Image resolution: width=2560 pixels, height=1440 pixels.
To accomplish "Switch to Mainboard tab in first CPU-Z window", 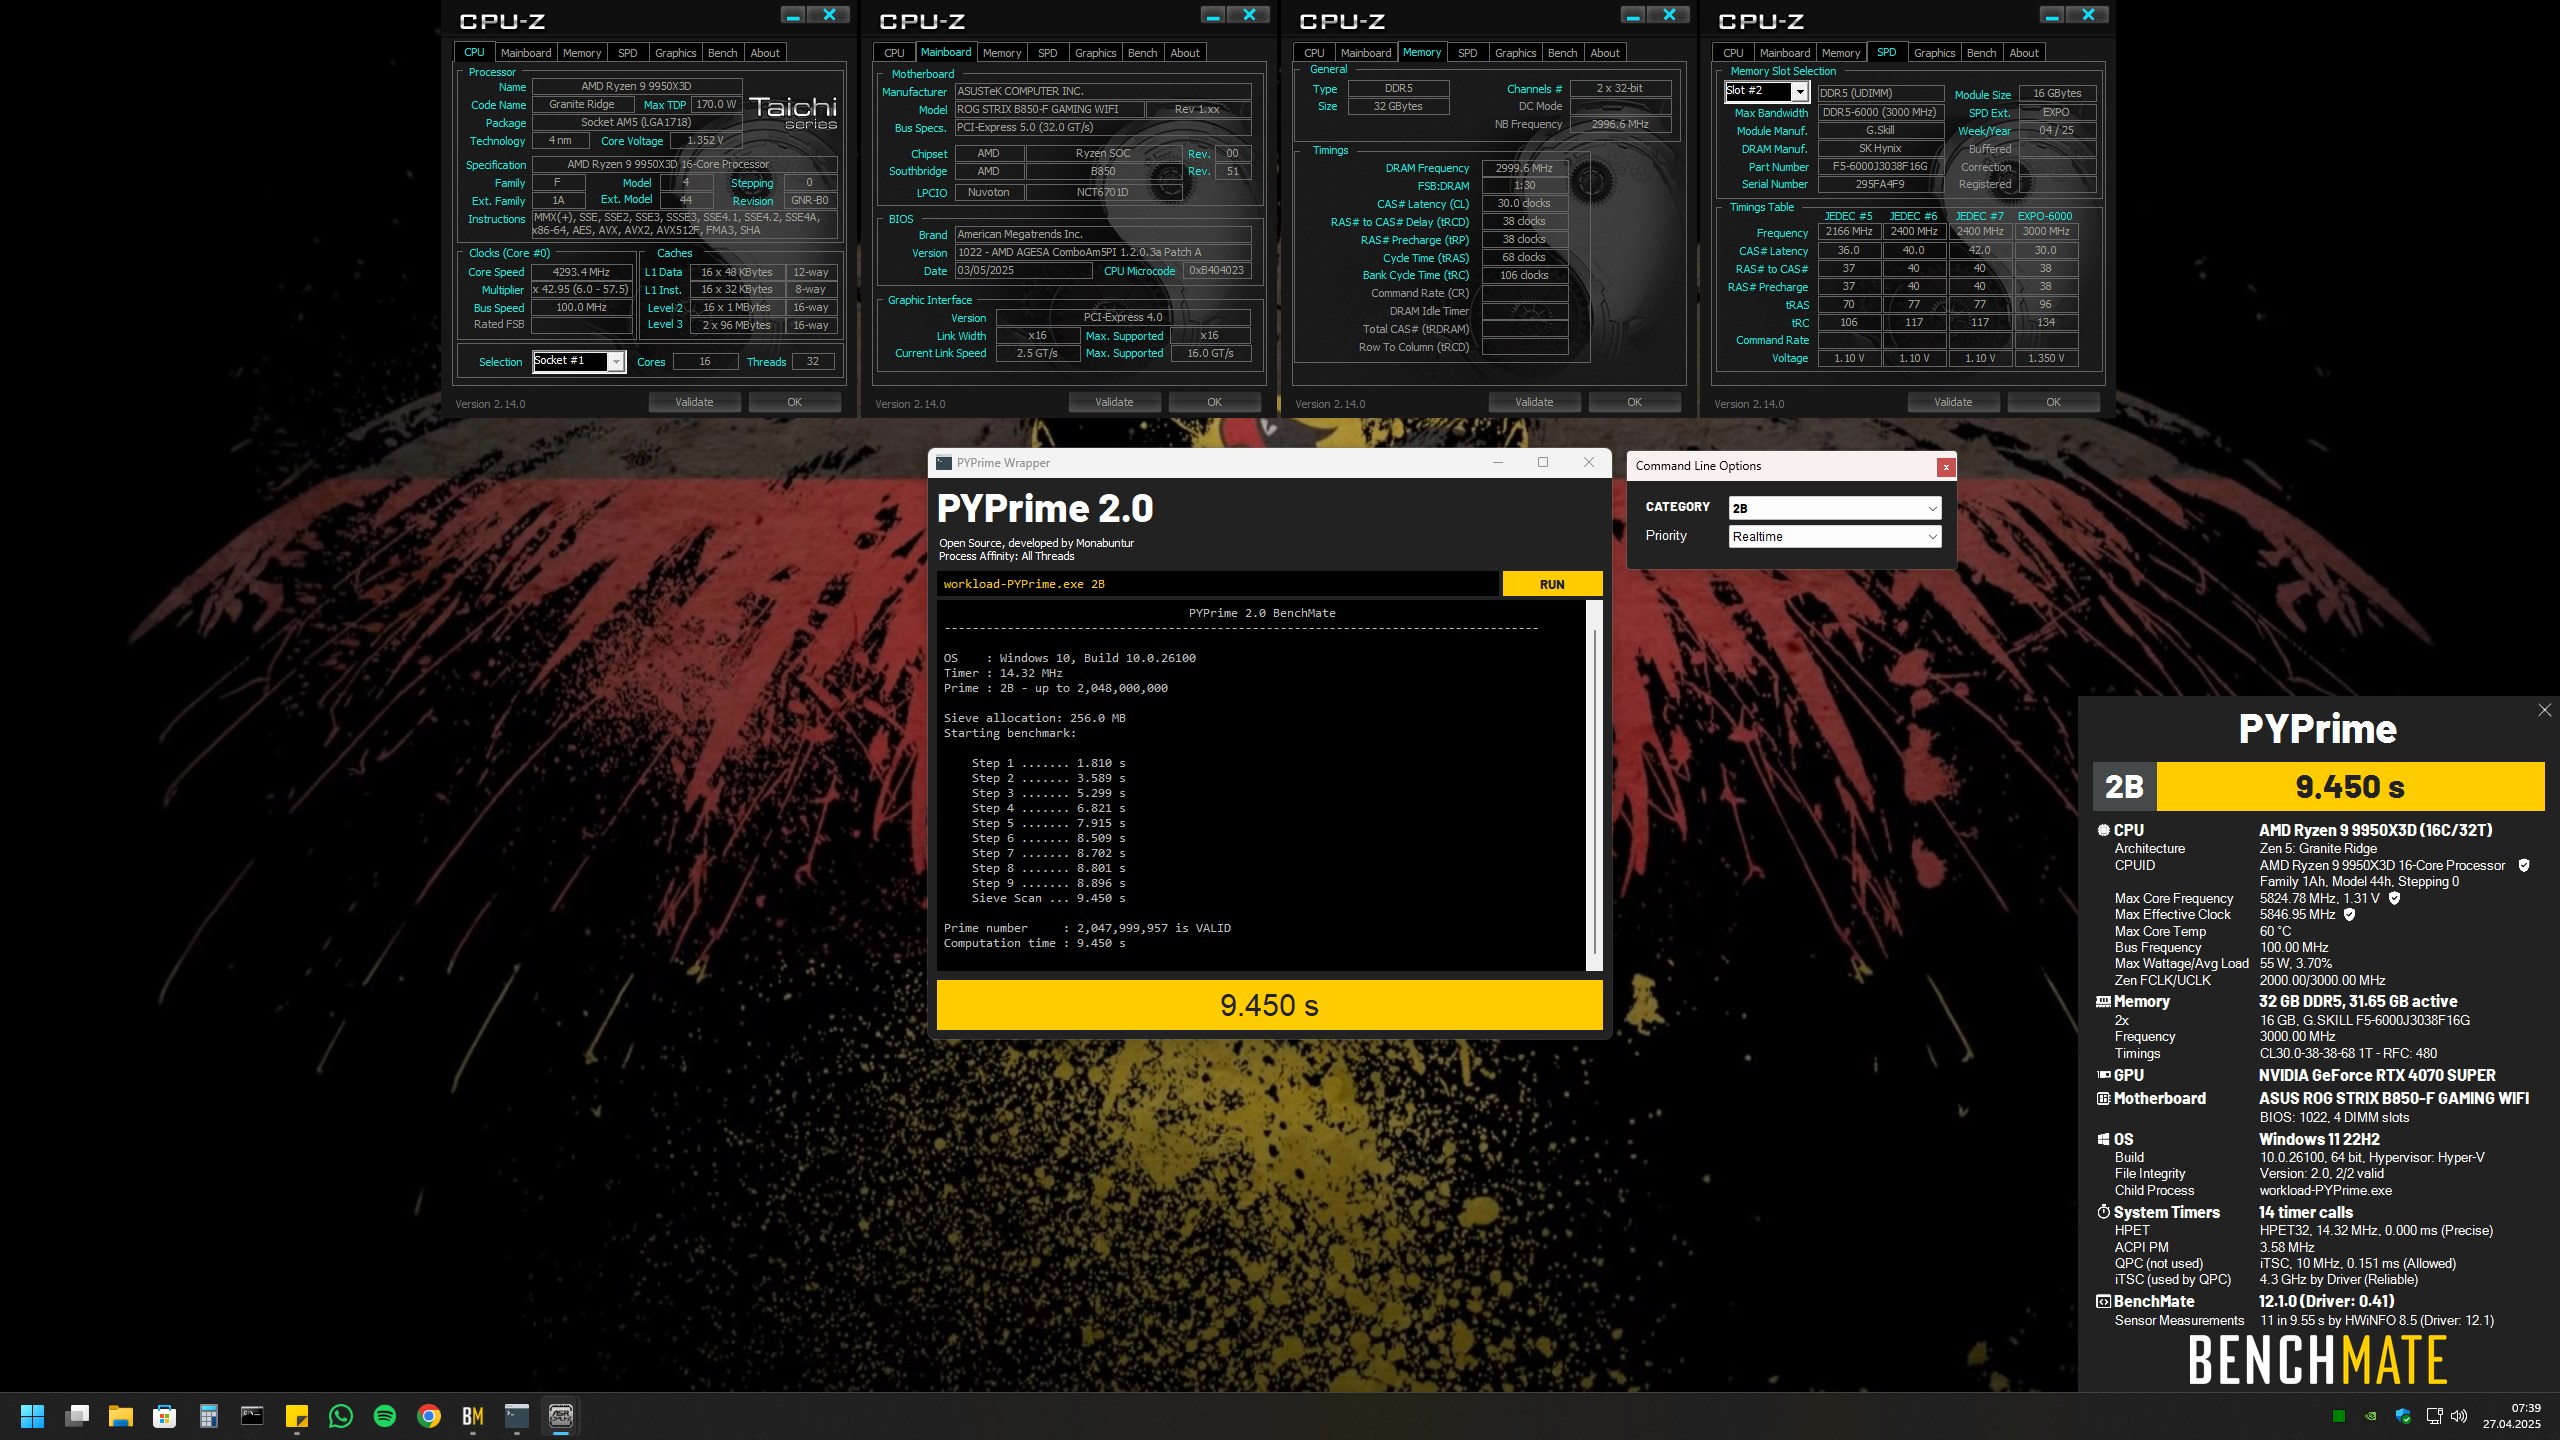I will click(525, 53).
